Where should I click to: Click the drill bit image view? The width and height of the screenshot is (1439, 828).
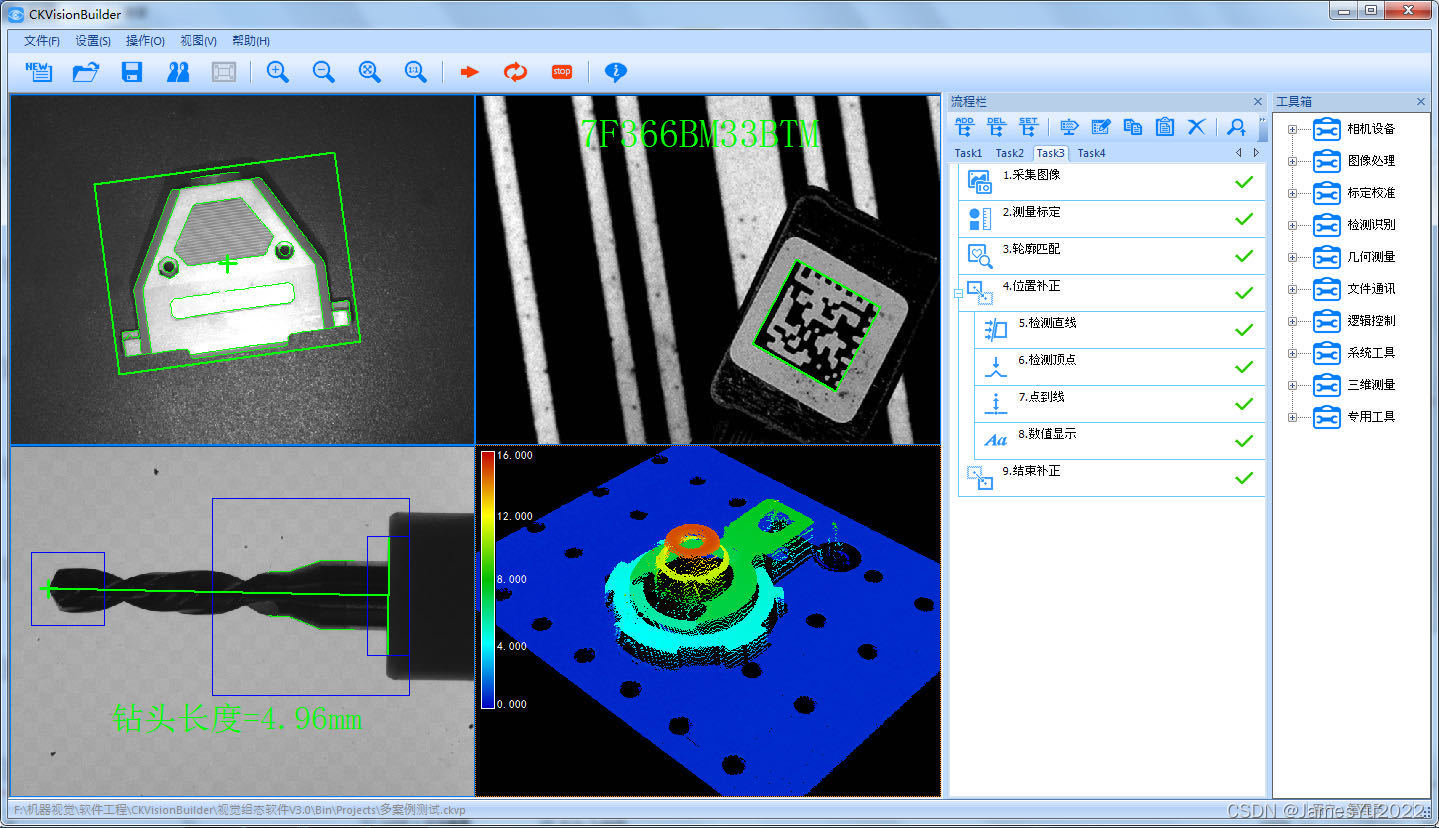pyautogui.click(x=242, y=621)
